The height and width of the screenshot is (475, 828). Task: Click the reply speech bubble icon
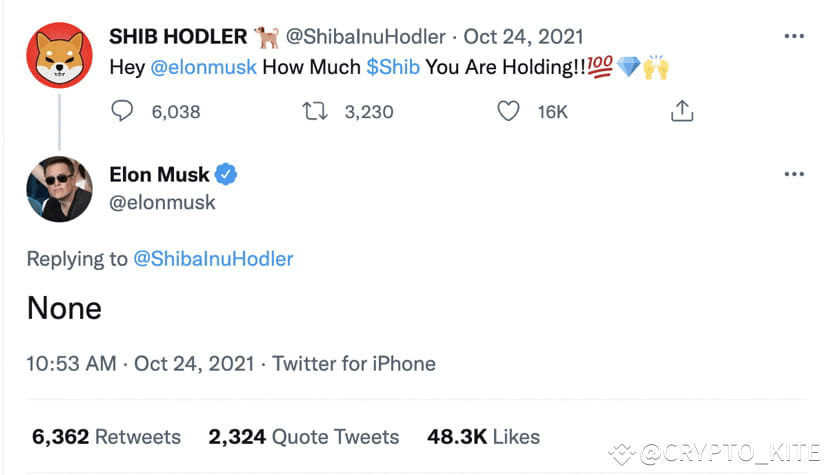click(122, 112)
